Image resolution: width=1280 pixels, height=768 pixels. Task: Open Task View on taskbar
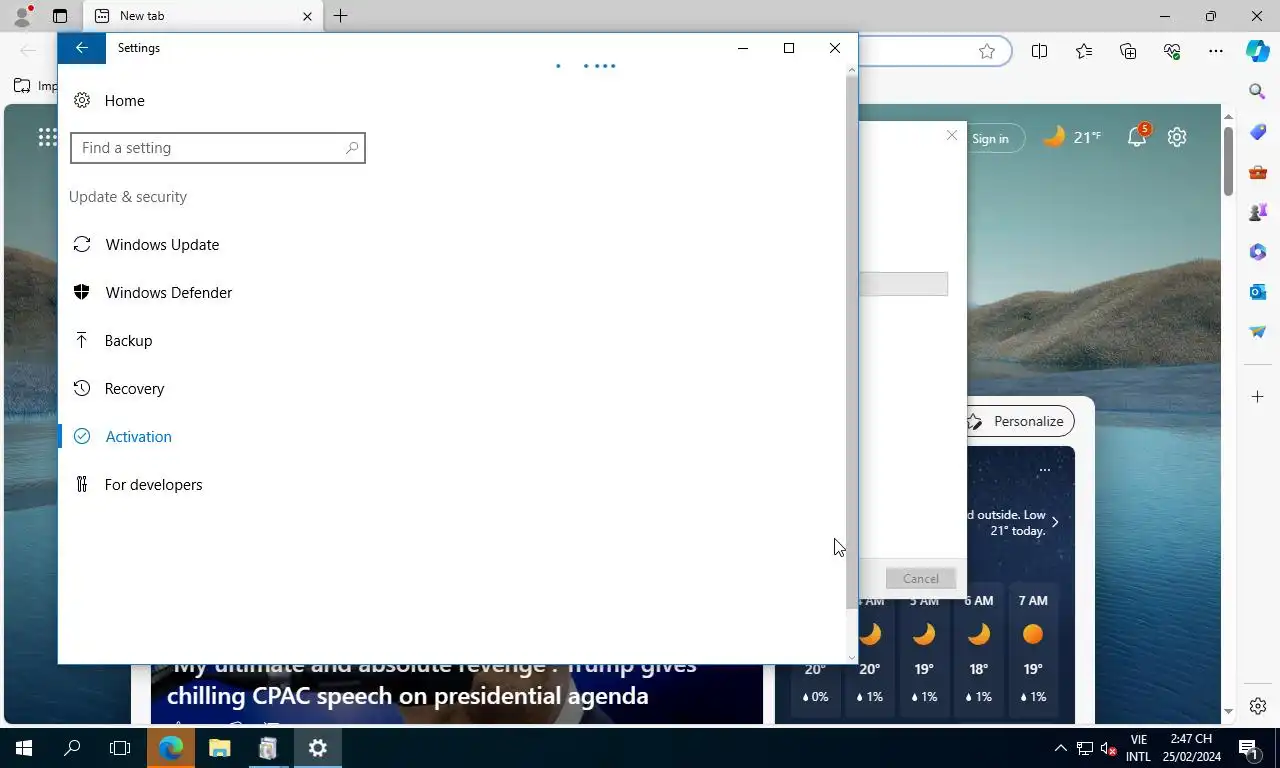(x=120, y=748)
